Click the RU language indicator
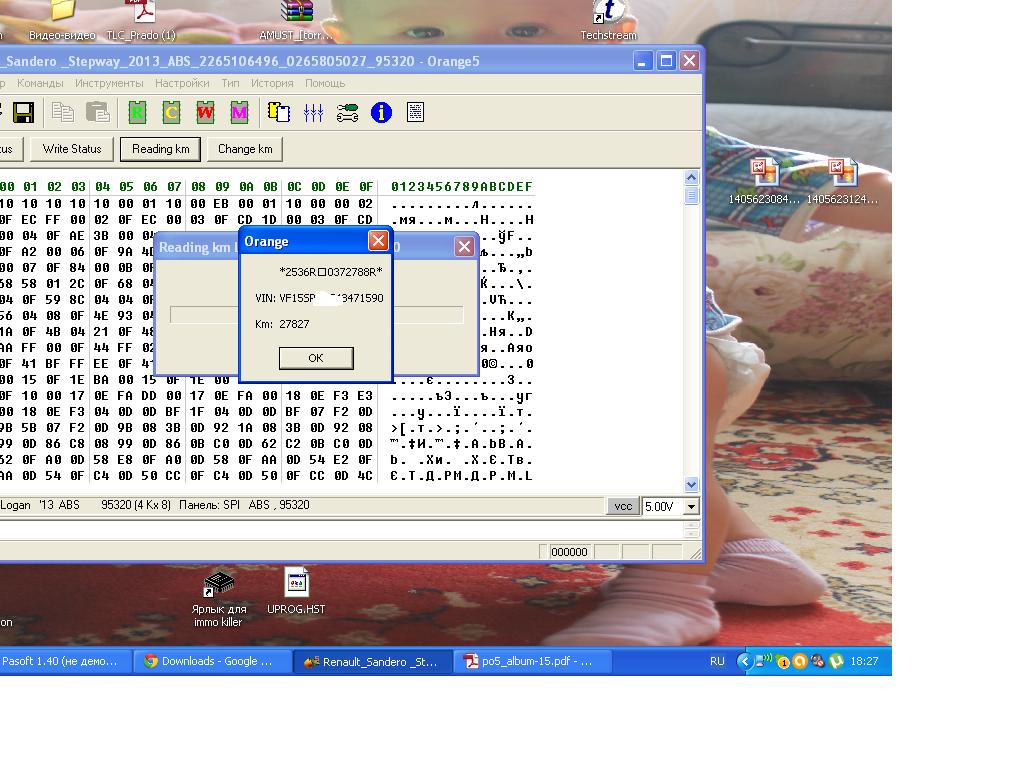The image size is (1024, 768). tap(717, 662)
